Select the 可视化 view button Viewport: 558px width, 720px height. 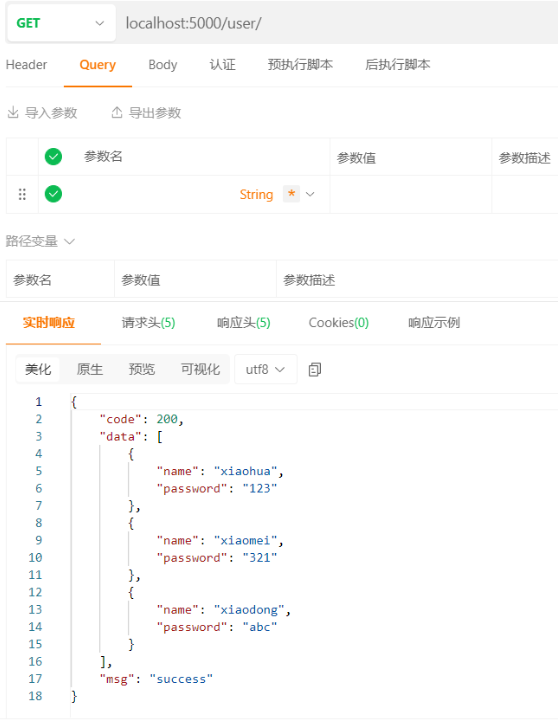point(200,369)
